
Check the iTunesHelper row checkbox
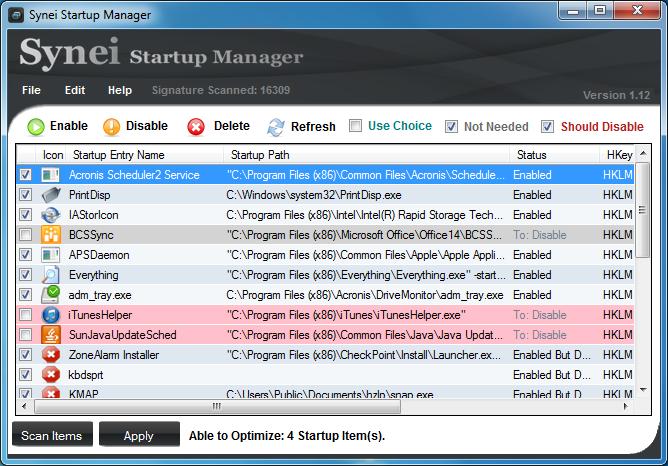[26, 315]
